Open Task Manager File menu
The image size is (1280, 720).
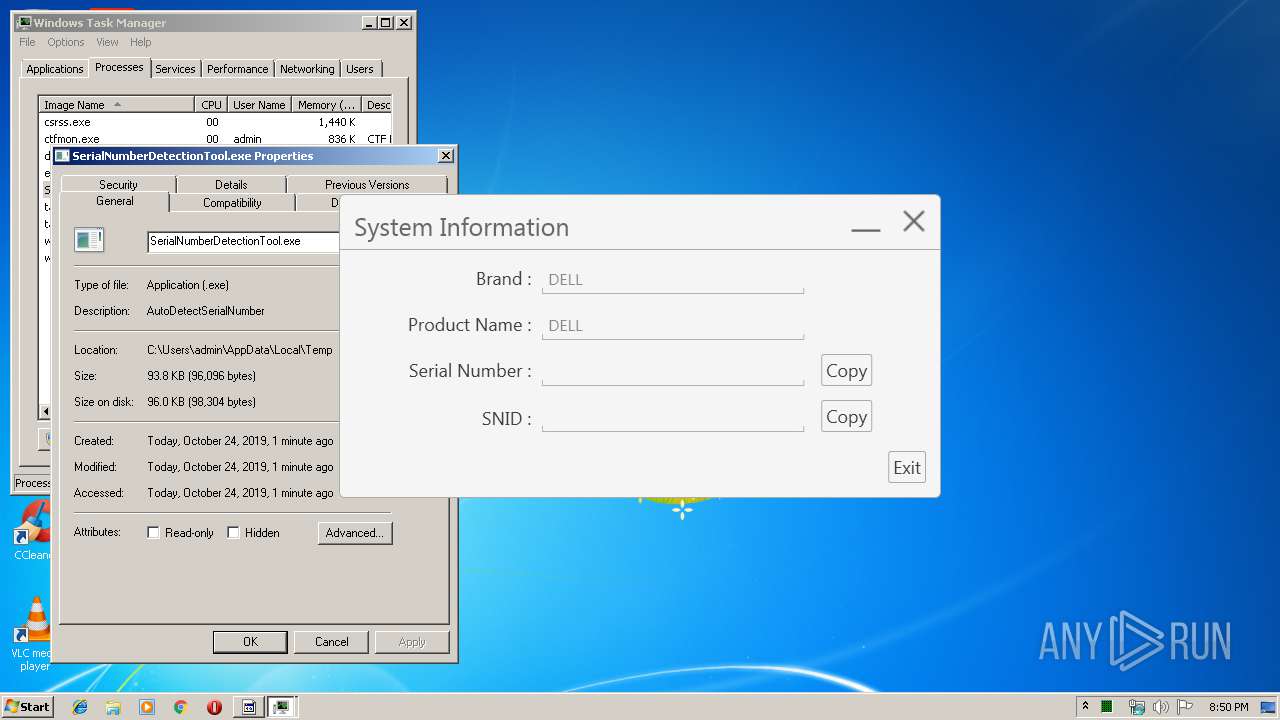point(27,42)
